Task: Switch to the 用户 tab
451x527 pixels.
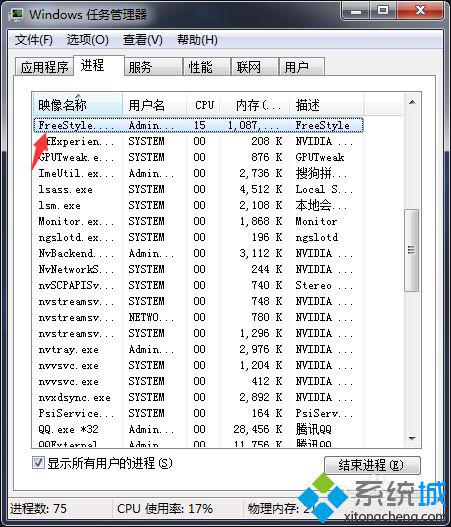Action: (302, 67)
